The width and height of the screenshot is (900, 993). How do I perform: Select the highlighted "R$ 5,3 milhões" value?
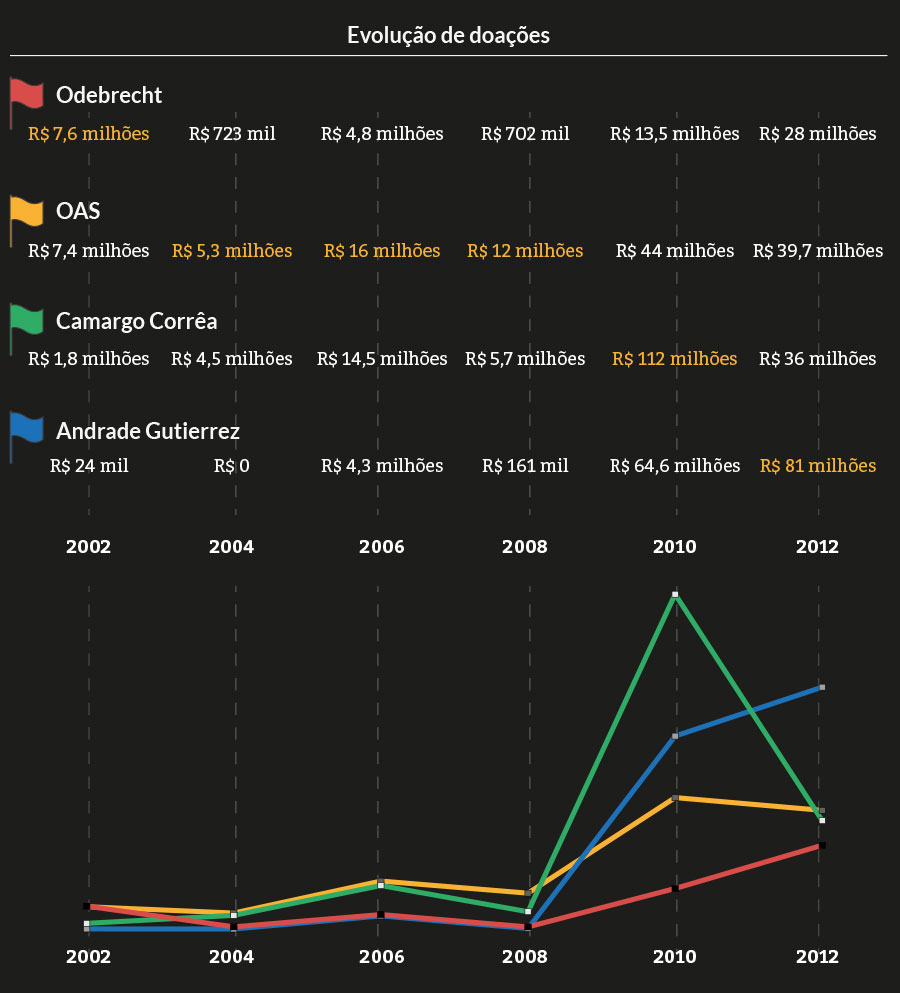coord(232,251)
